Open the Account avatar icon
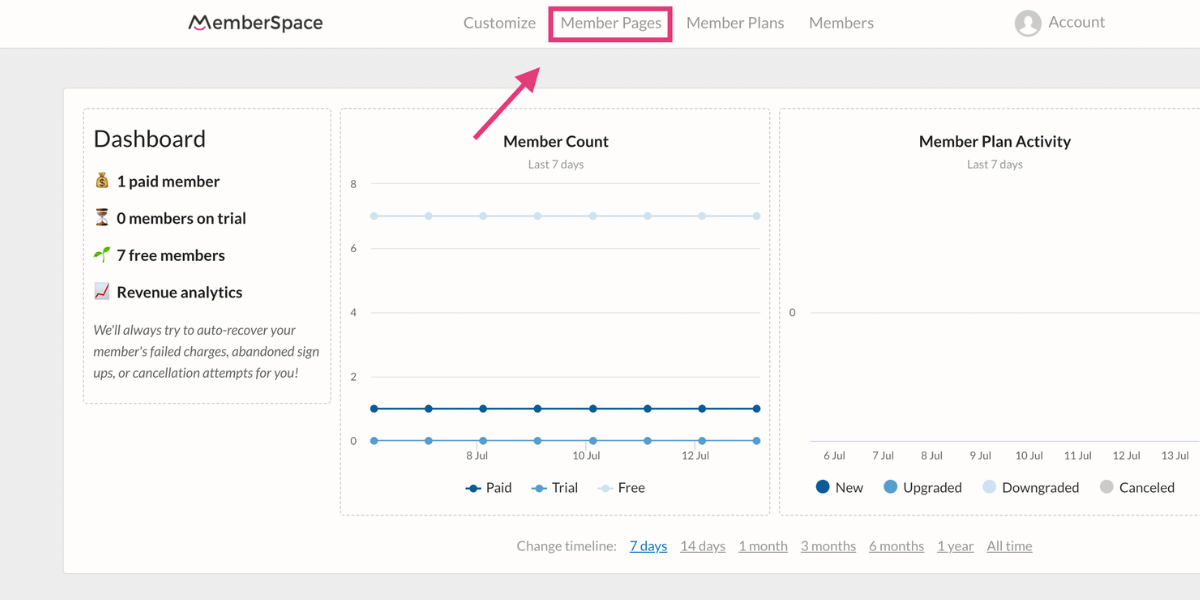Viewport: 1200px width, 600px height. (1029, 22)
